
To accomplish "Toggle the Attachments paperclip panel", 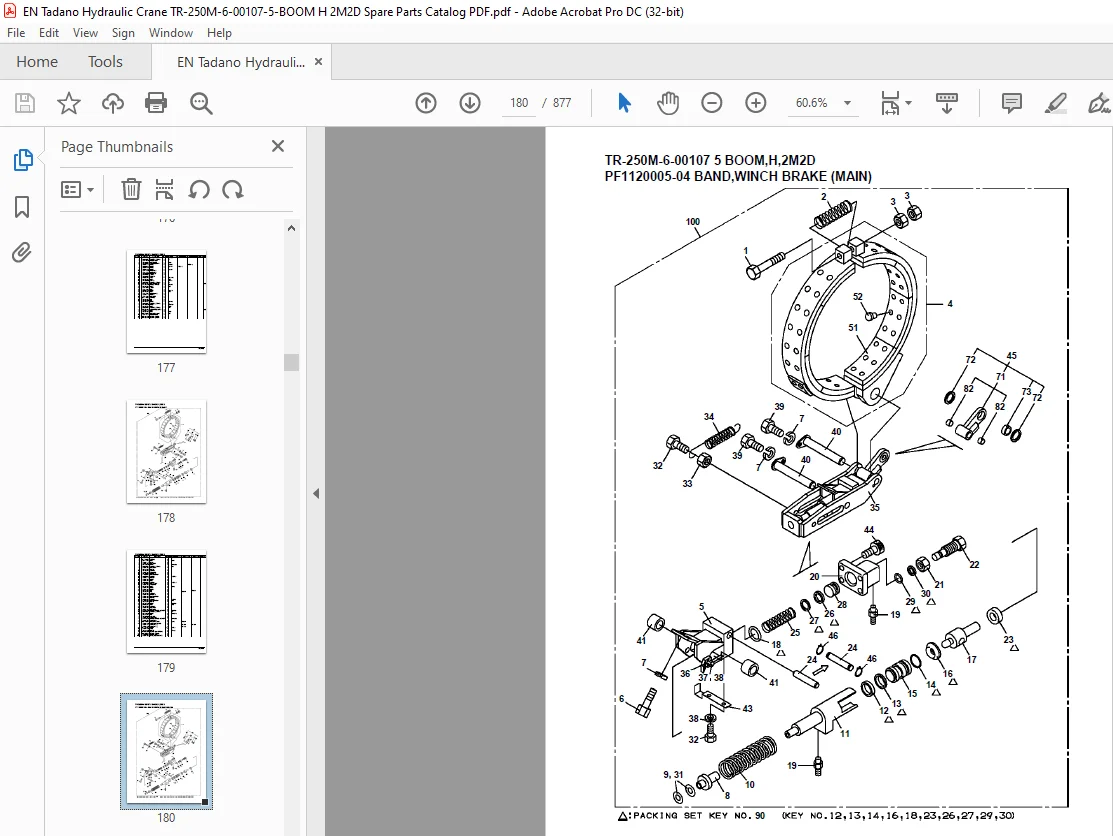I will click(x=22, y=253).
